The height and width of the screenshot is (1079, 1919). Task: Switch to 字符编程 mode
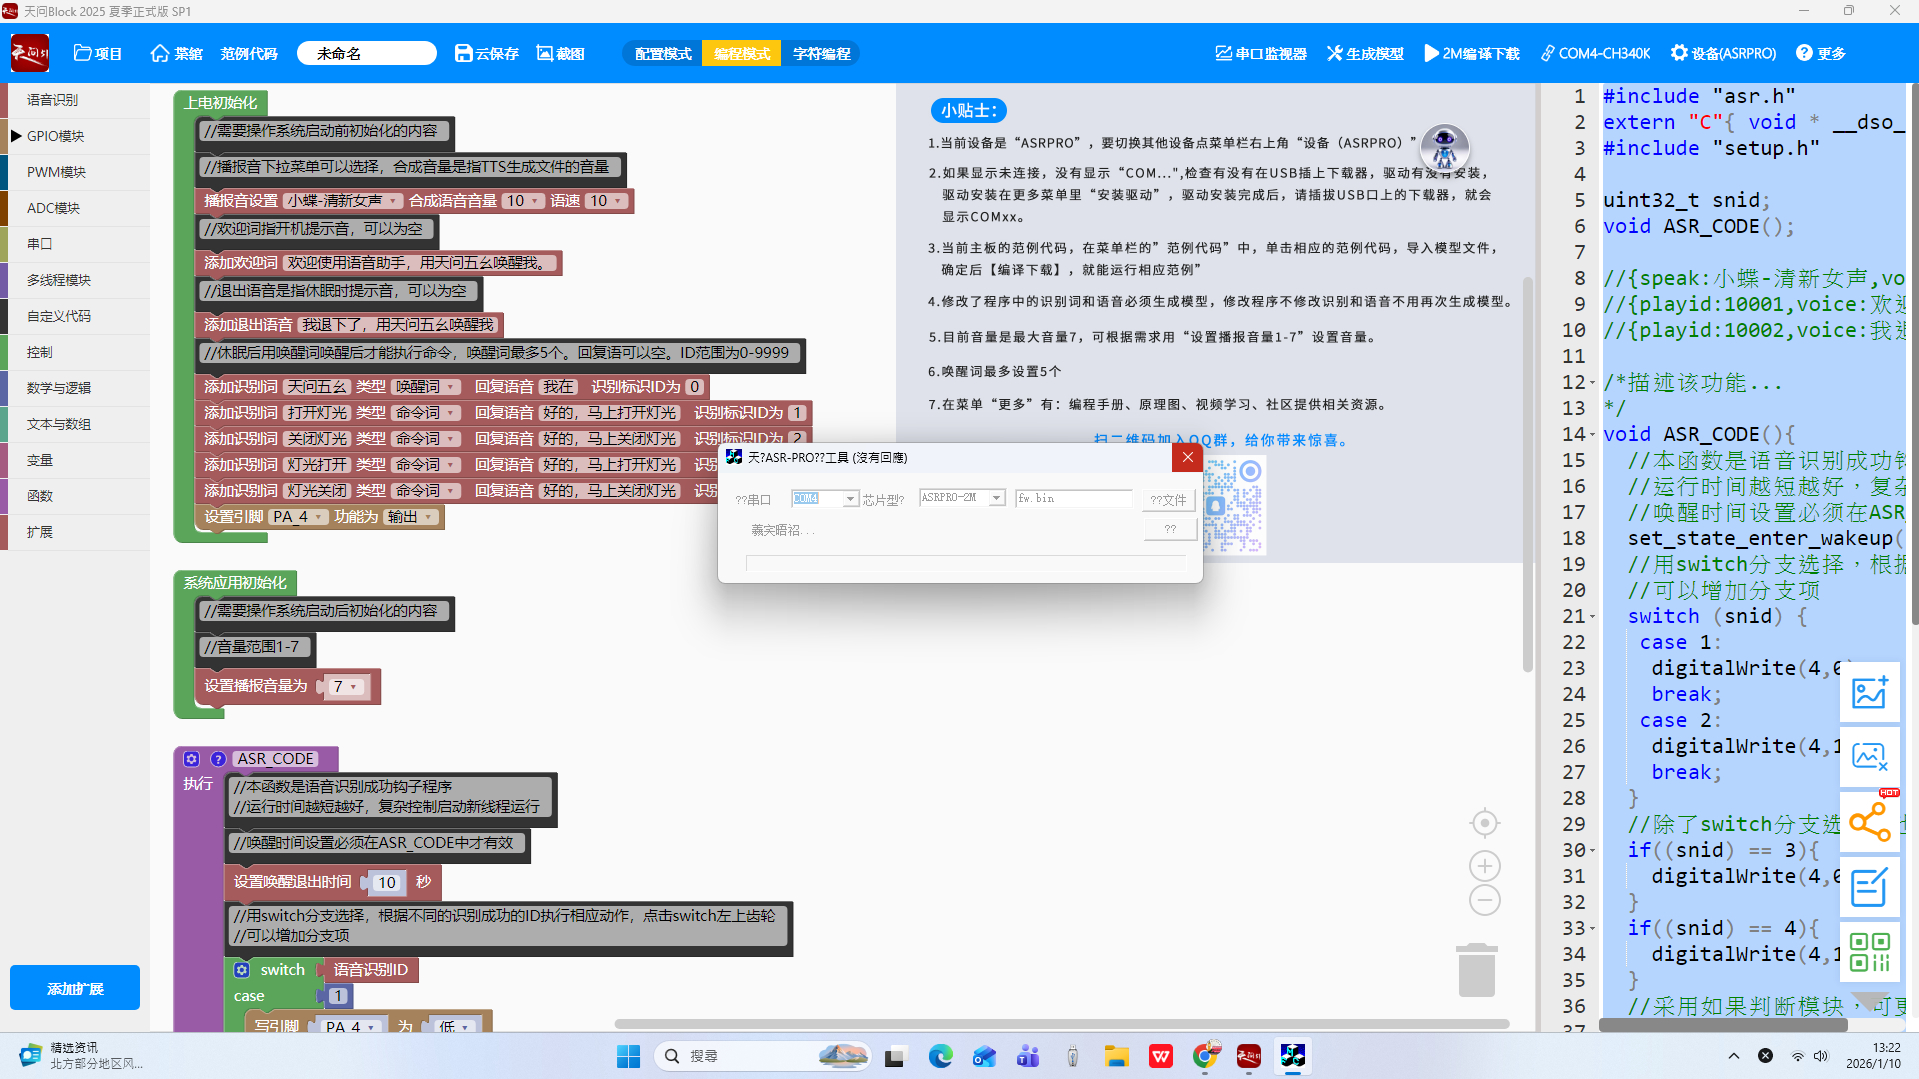[x=821, y=54]
